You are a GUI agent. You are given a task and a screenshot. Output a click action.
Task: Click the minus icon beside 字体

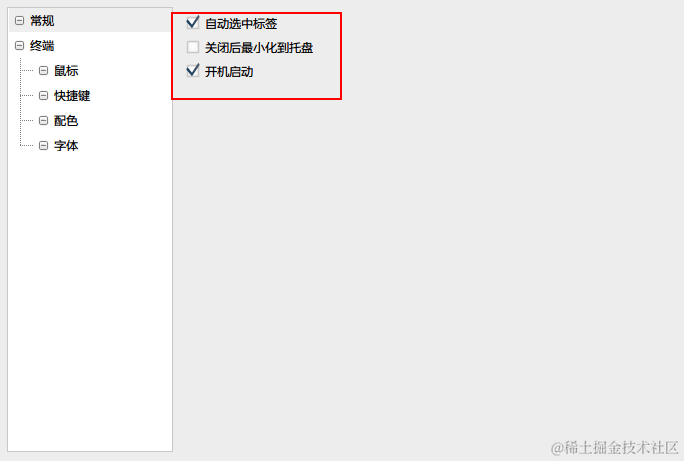[43, 145]
